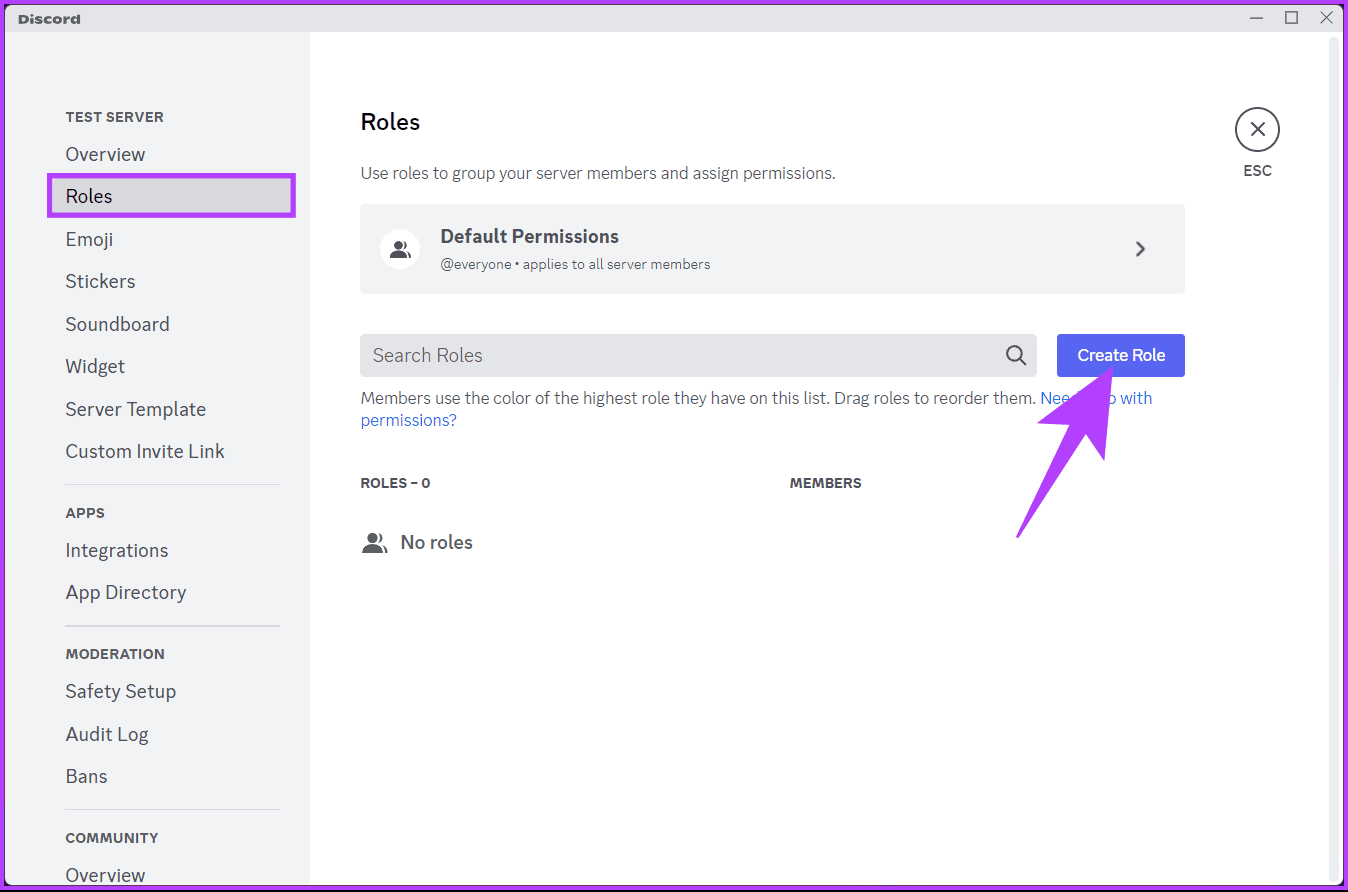Select Server Template in sidebar

[x=135, y=409]
